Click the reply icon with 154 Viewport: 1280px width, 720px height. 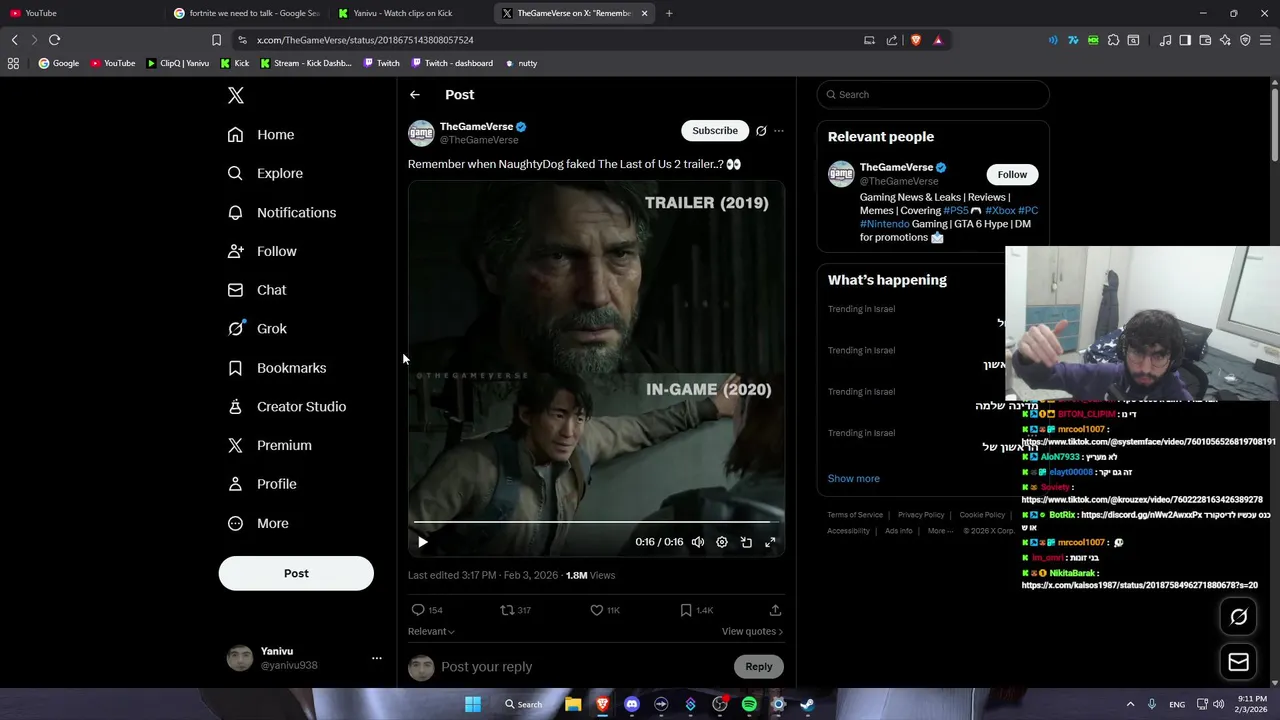tap(427, 610)
